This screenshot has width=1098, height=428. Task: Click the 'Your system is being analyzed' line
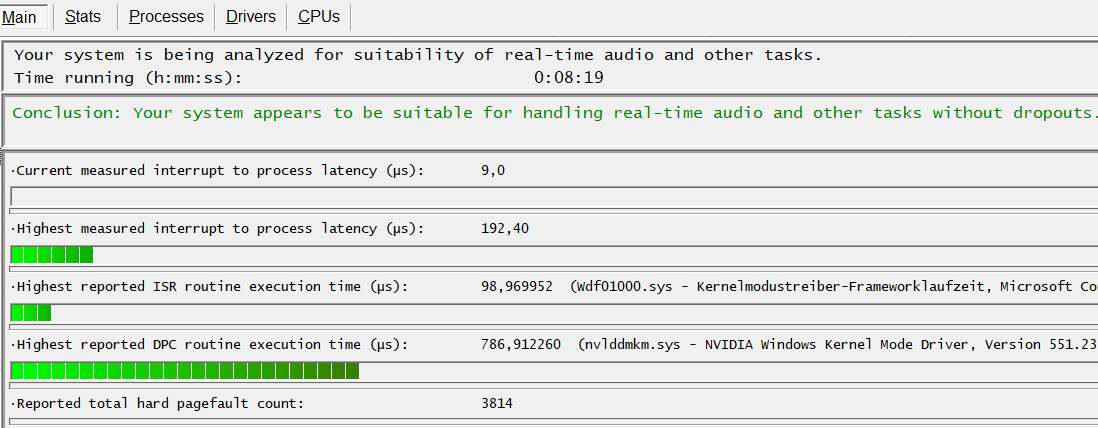point(418,55)
